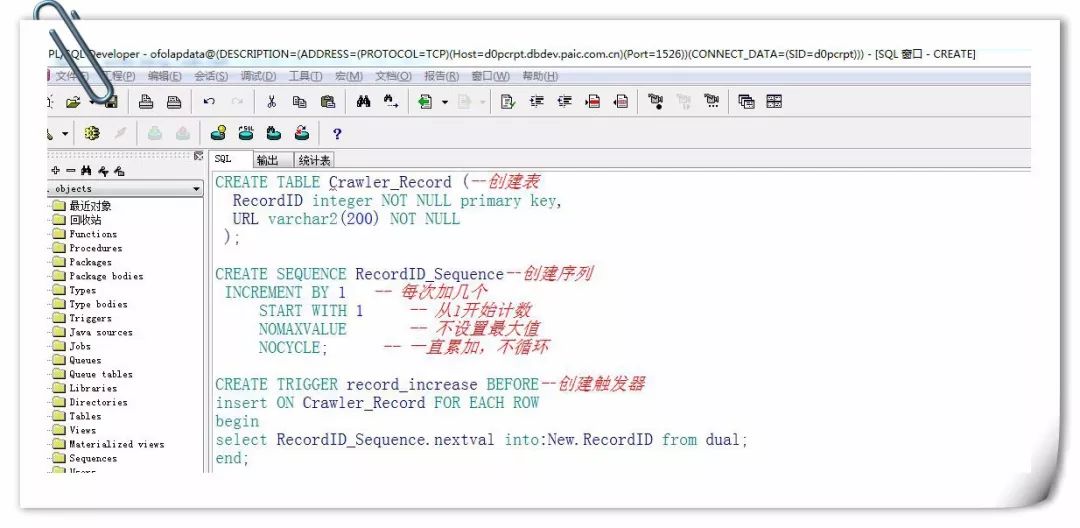
Task: Select the Java sources folder
Action: tap(101, 332)
